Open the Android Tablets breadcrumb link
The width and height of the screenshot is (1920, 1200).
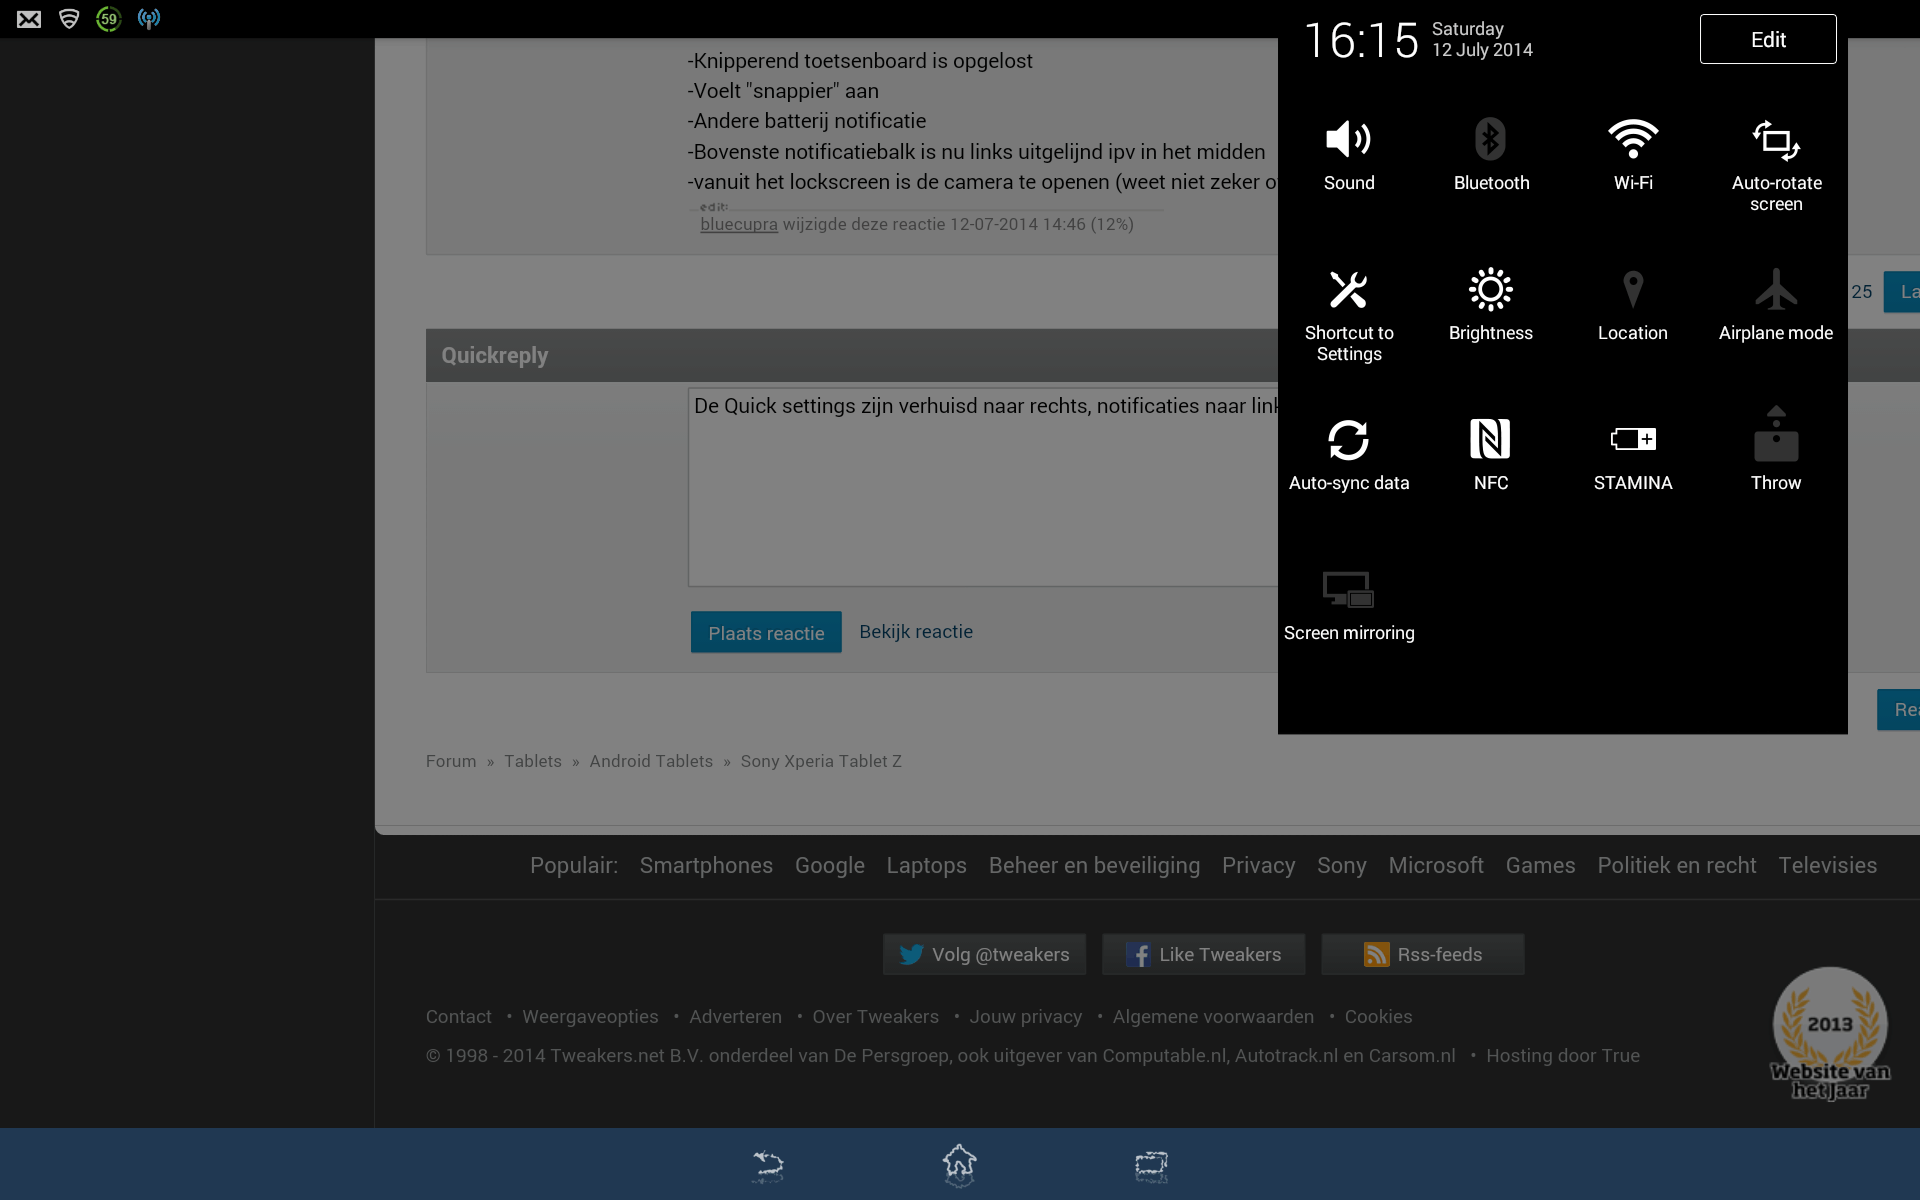651,761
